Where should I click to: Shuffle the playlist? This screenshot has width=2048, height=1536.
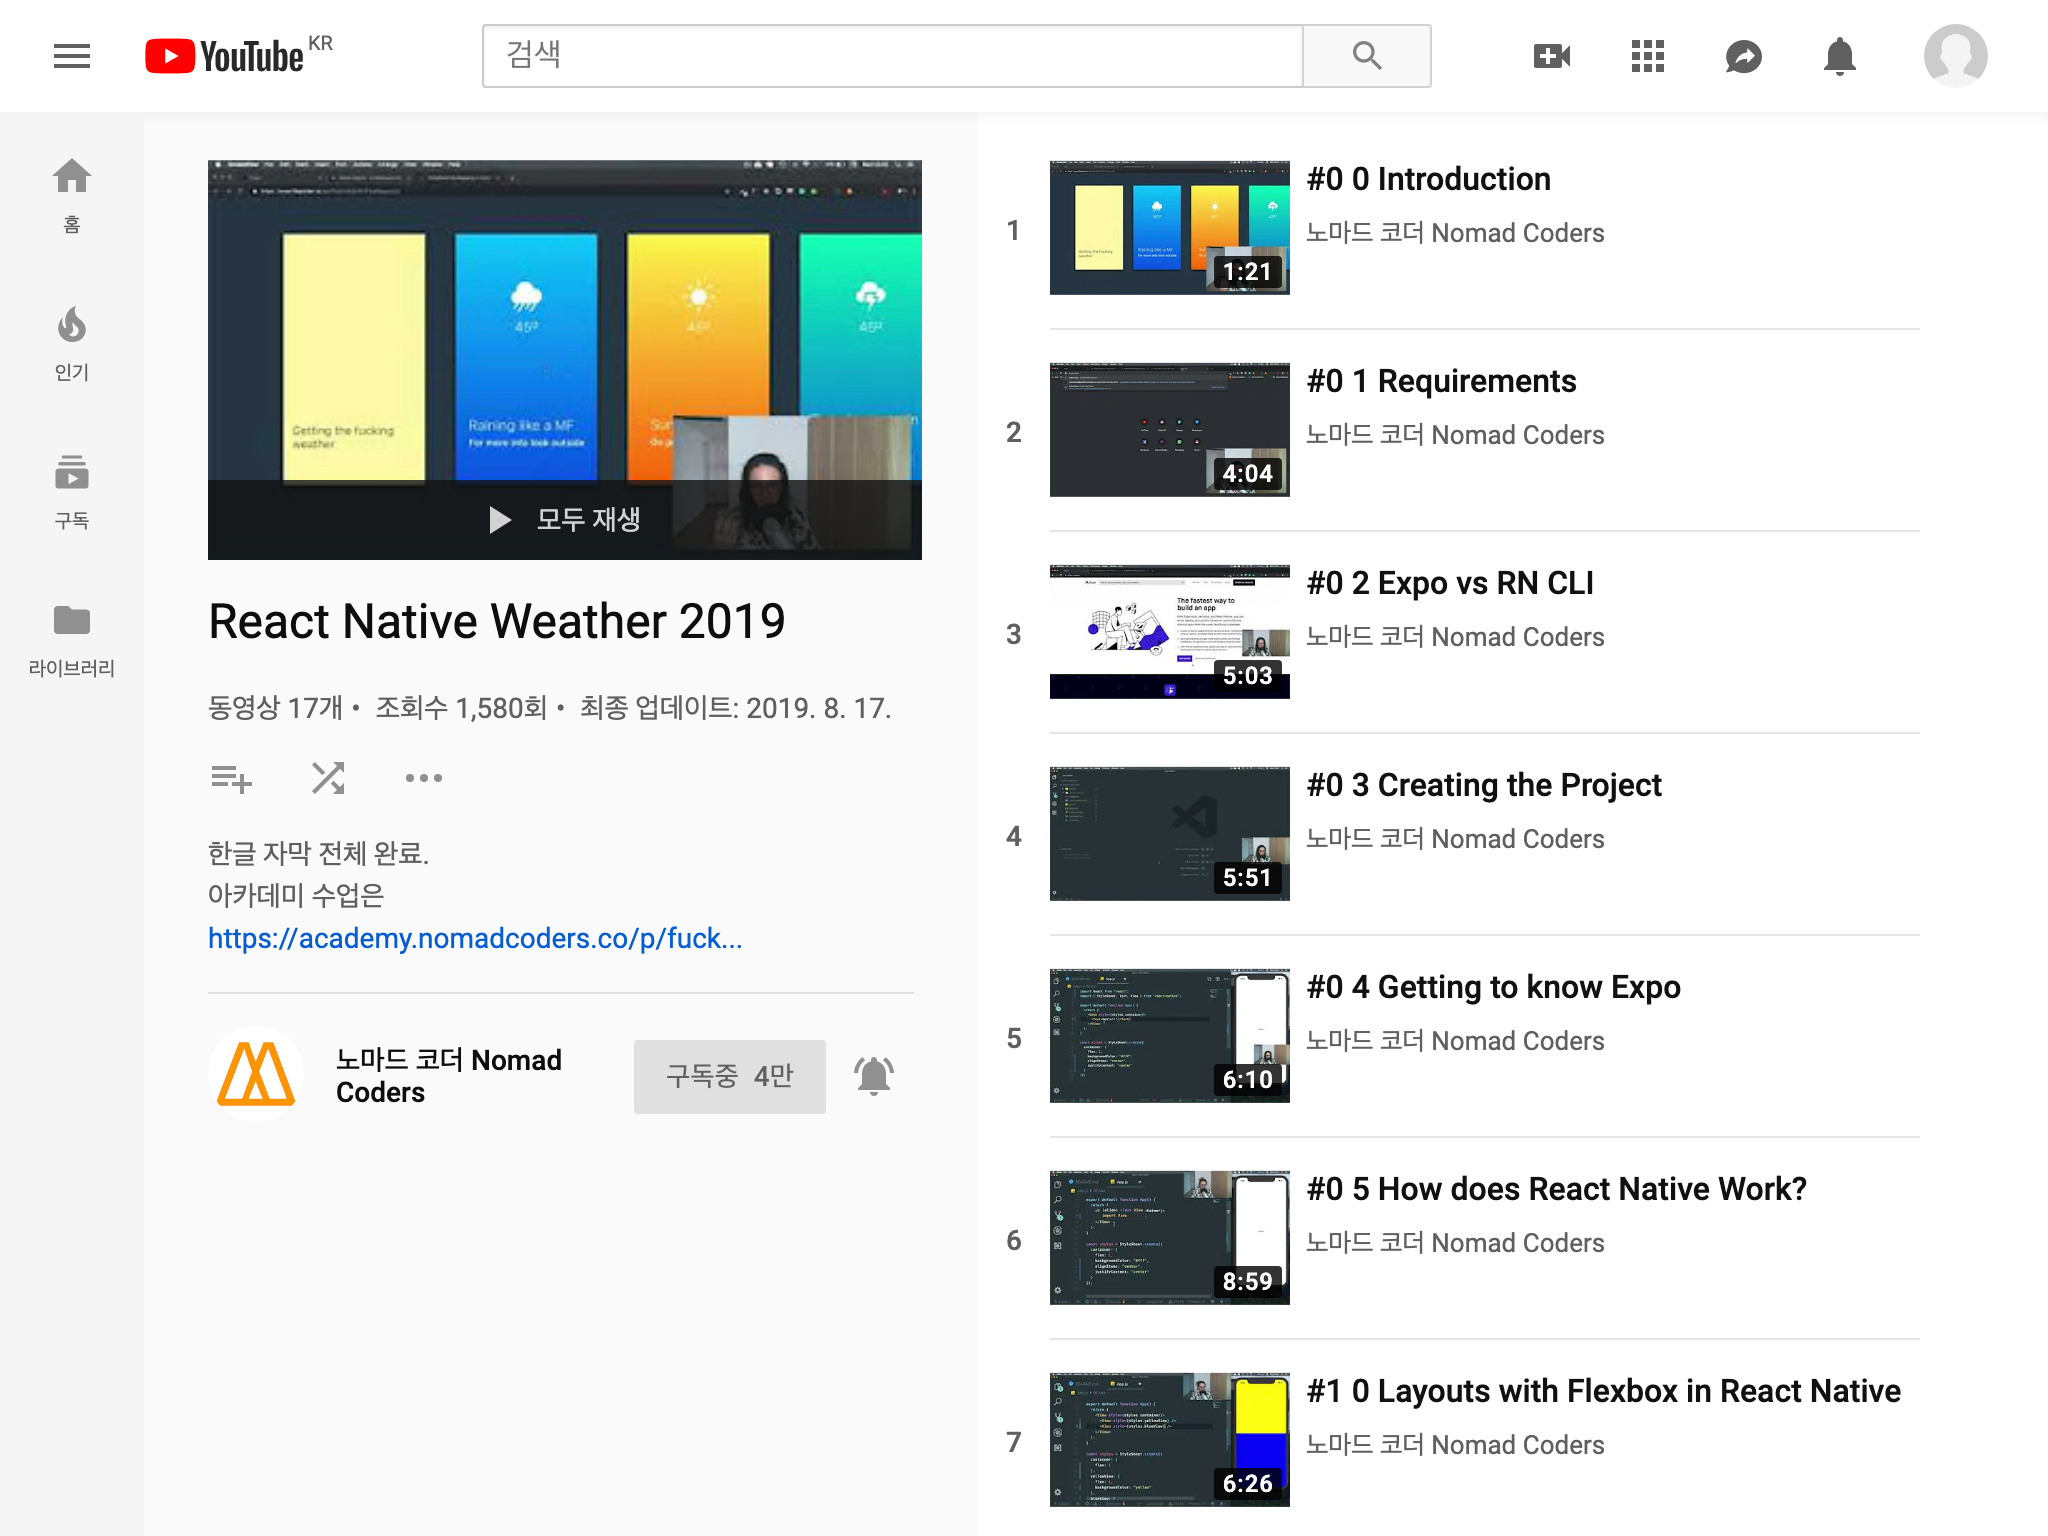328,778
